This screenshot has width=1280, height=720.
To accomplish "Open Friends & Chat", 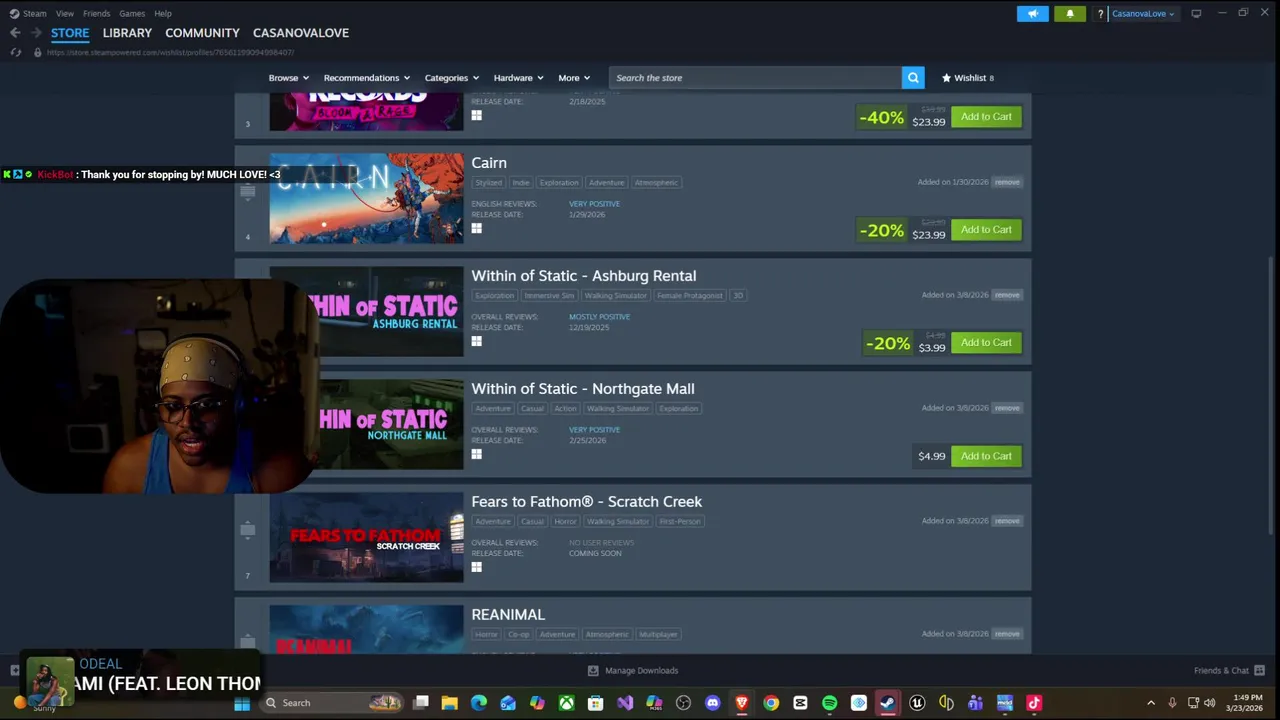I will coord(1229,671).
